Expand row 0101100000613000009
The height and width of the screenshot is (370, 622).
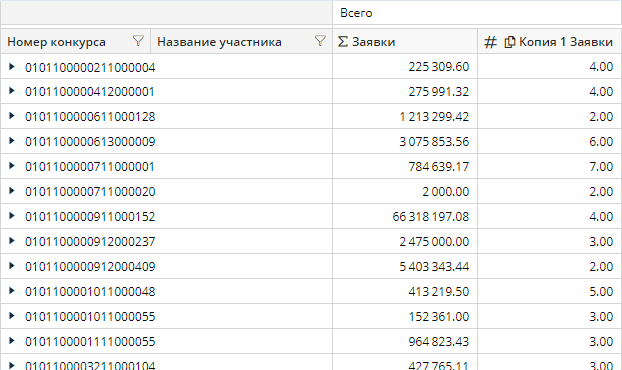point(12,141)
